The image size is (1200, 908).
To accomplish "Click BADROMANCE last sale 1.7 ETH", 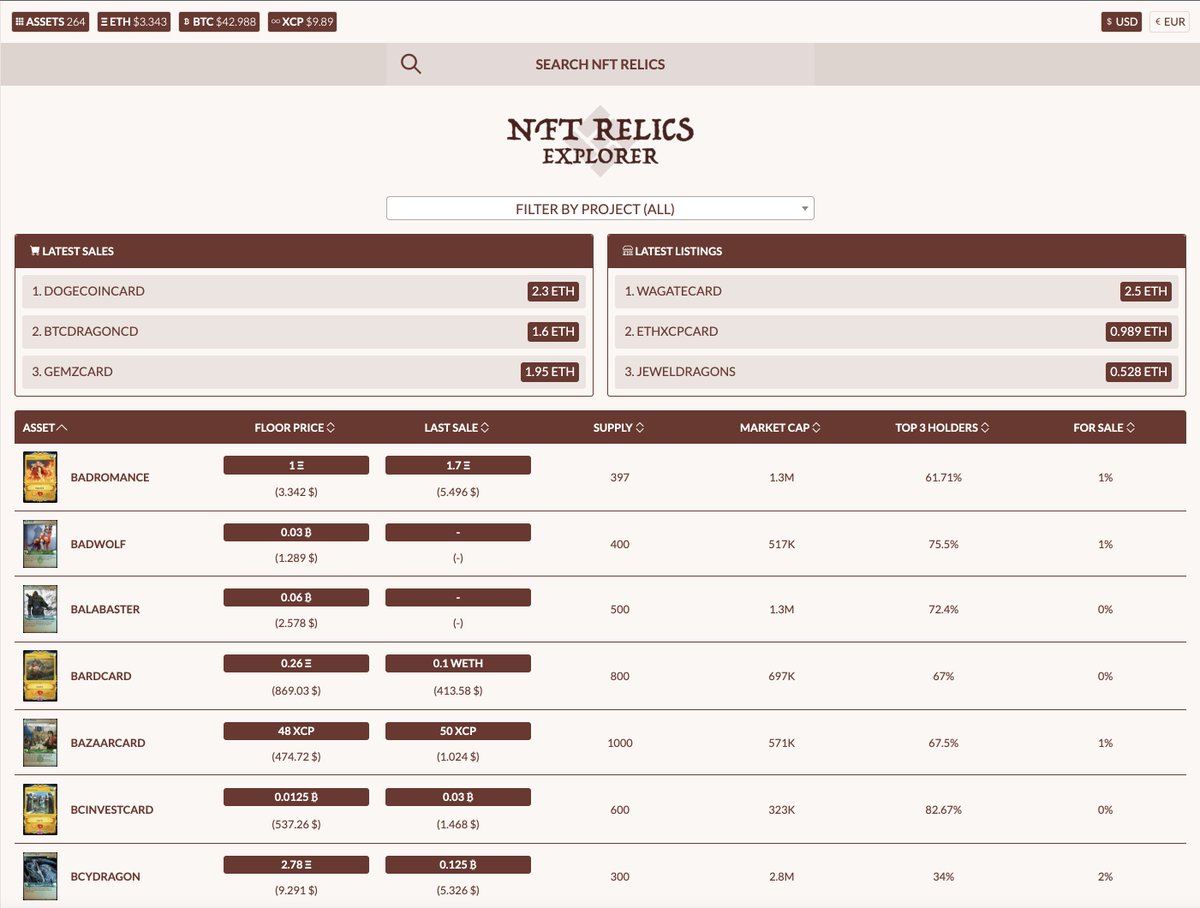I will click(458, 465).
